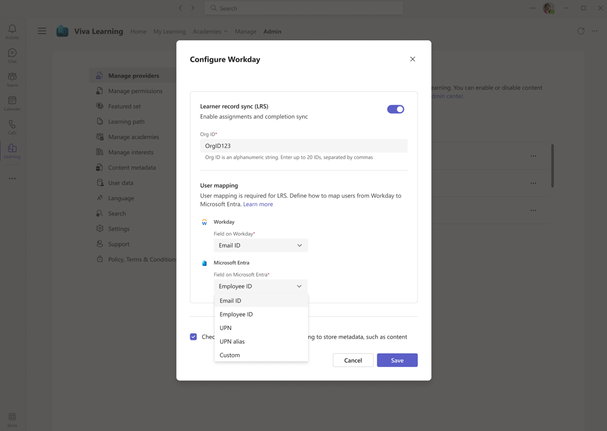Open the Teams icon in left rail
607x431 pixels.
pos(12,79)
